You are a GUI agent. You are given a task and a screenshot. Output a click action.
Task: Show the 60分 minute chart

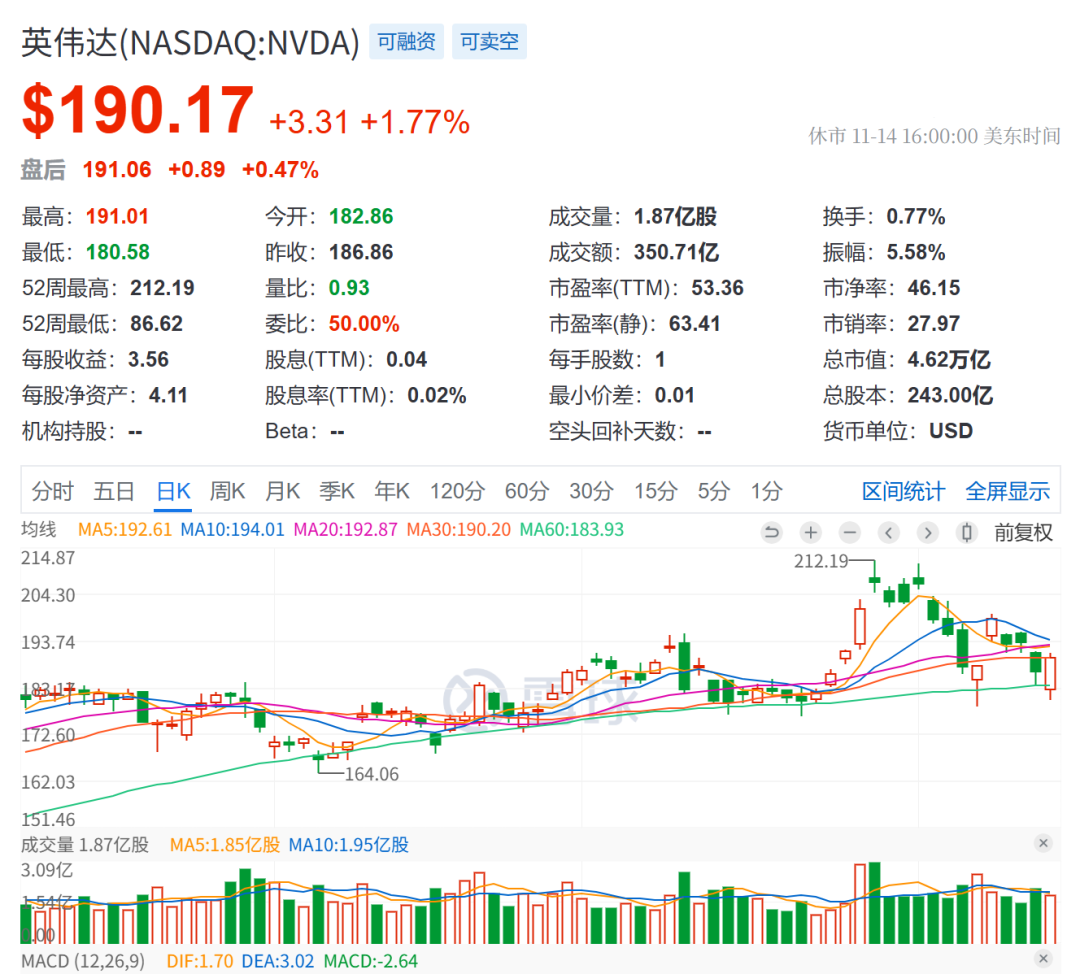tap(526, 491)
